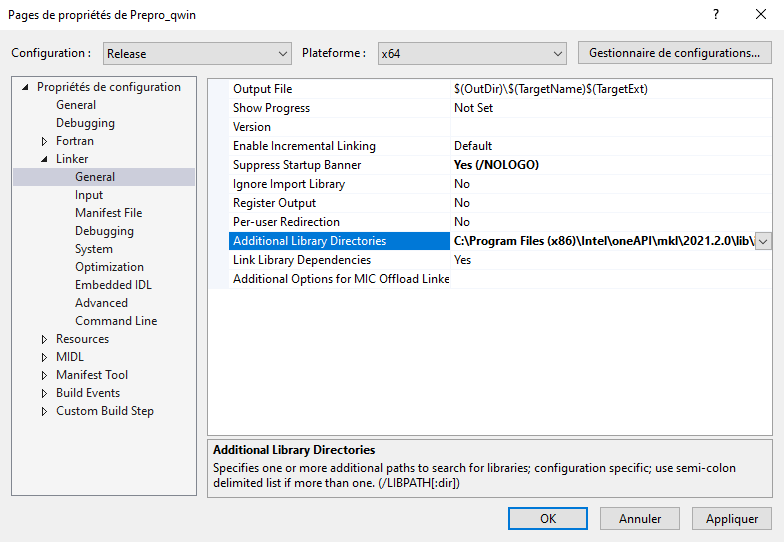Expand the Fortran tree node
Screen dimensions: 784x542
point(44,141)
